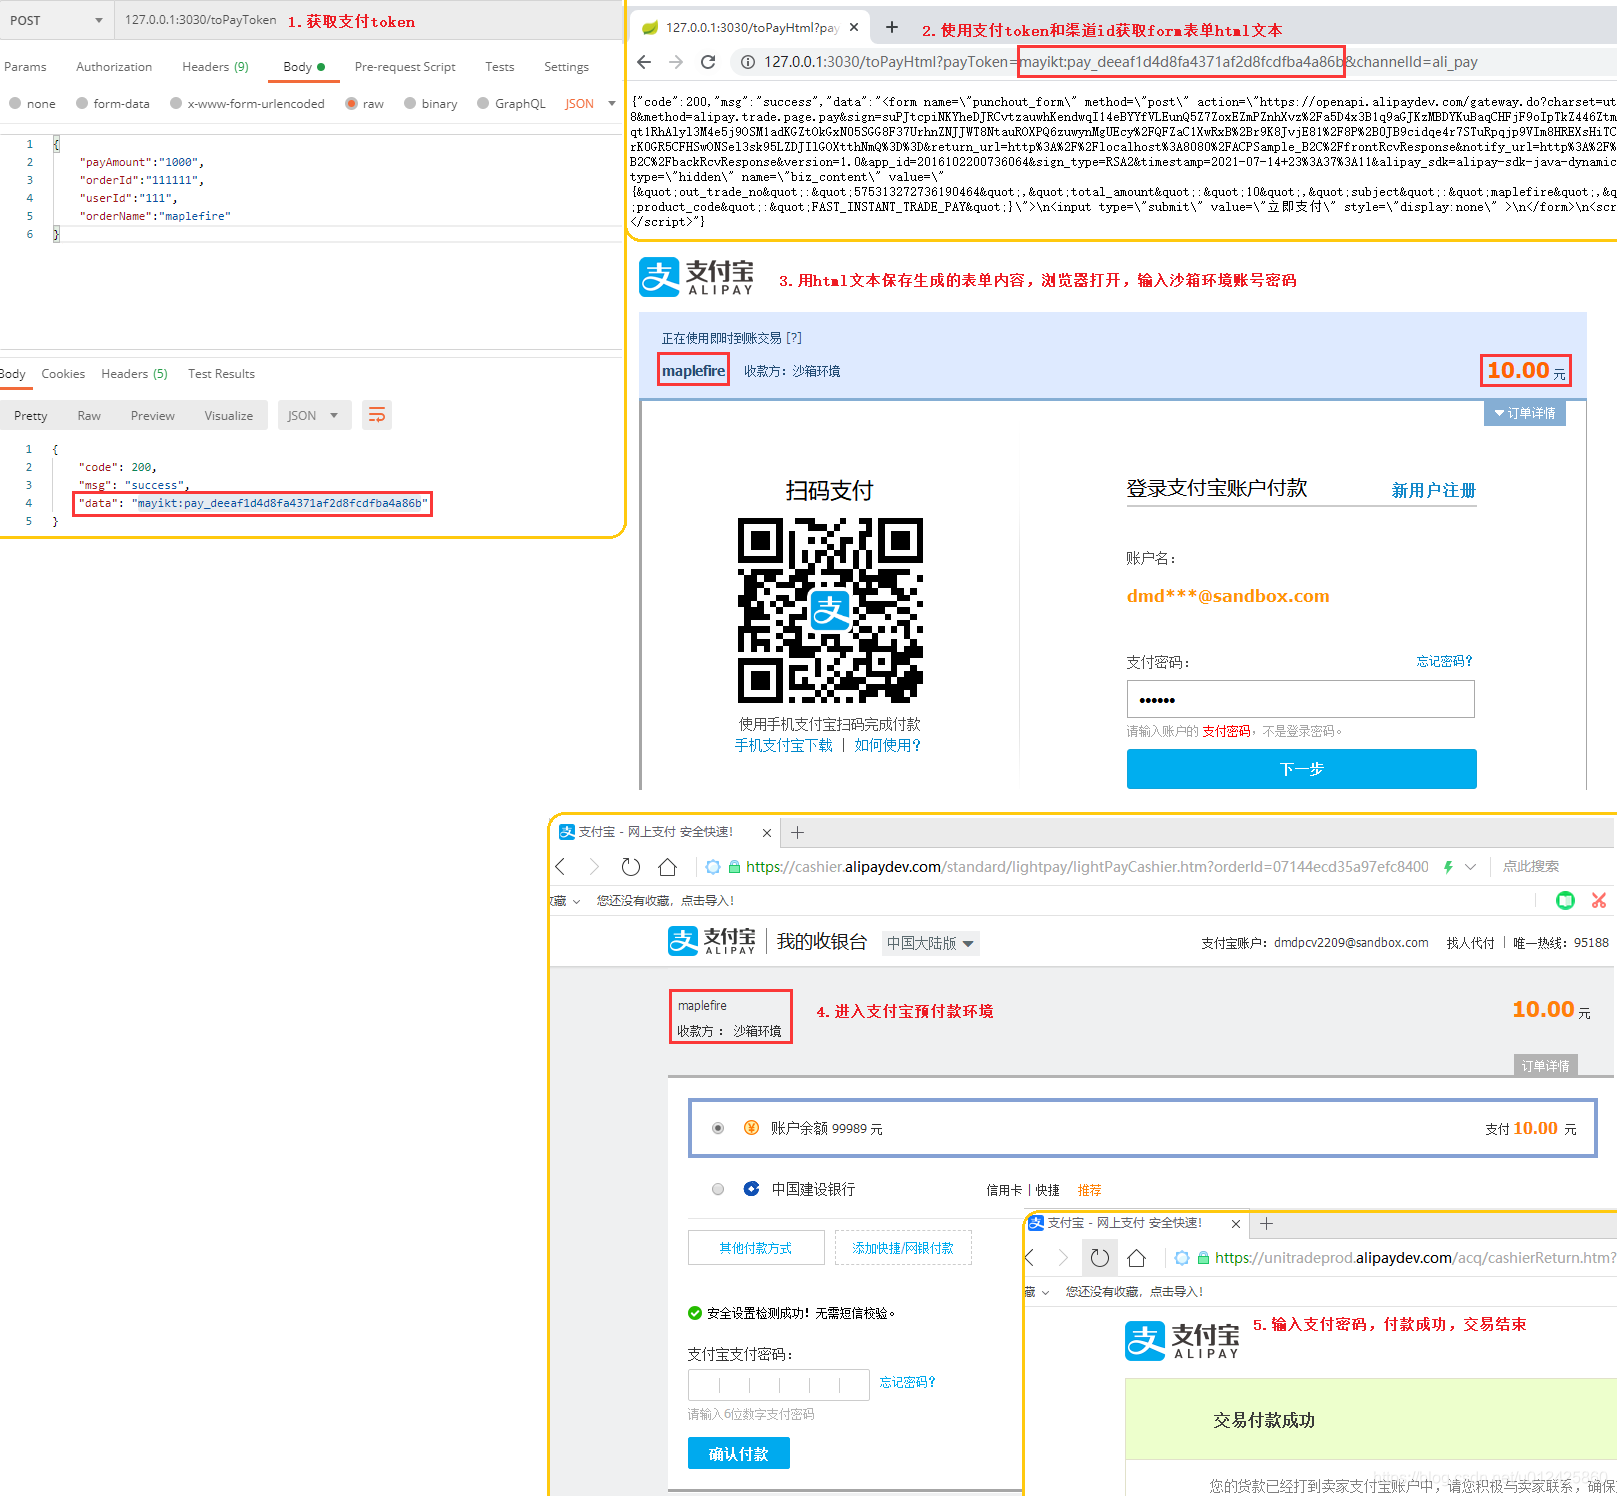Click 其他付款方式 button

756,1248
